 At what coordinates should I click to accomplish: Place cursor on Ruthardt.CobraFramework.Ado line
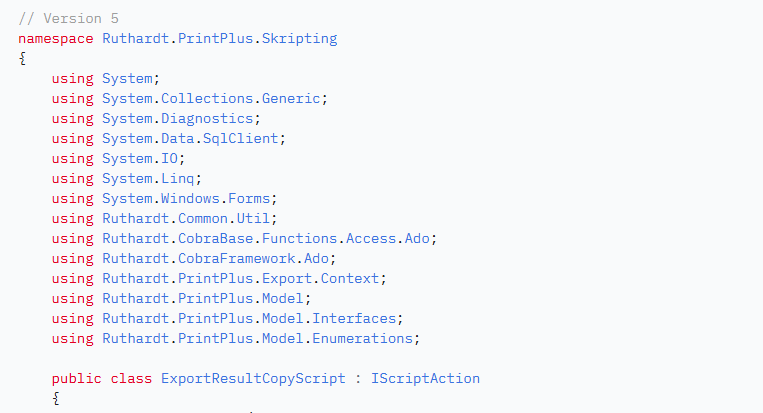click(x=186, y=259)
